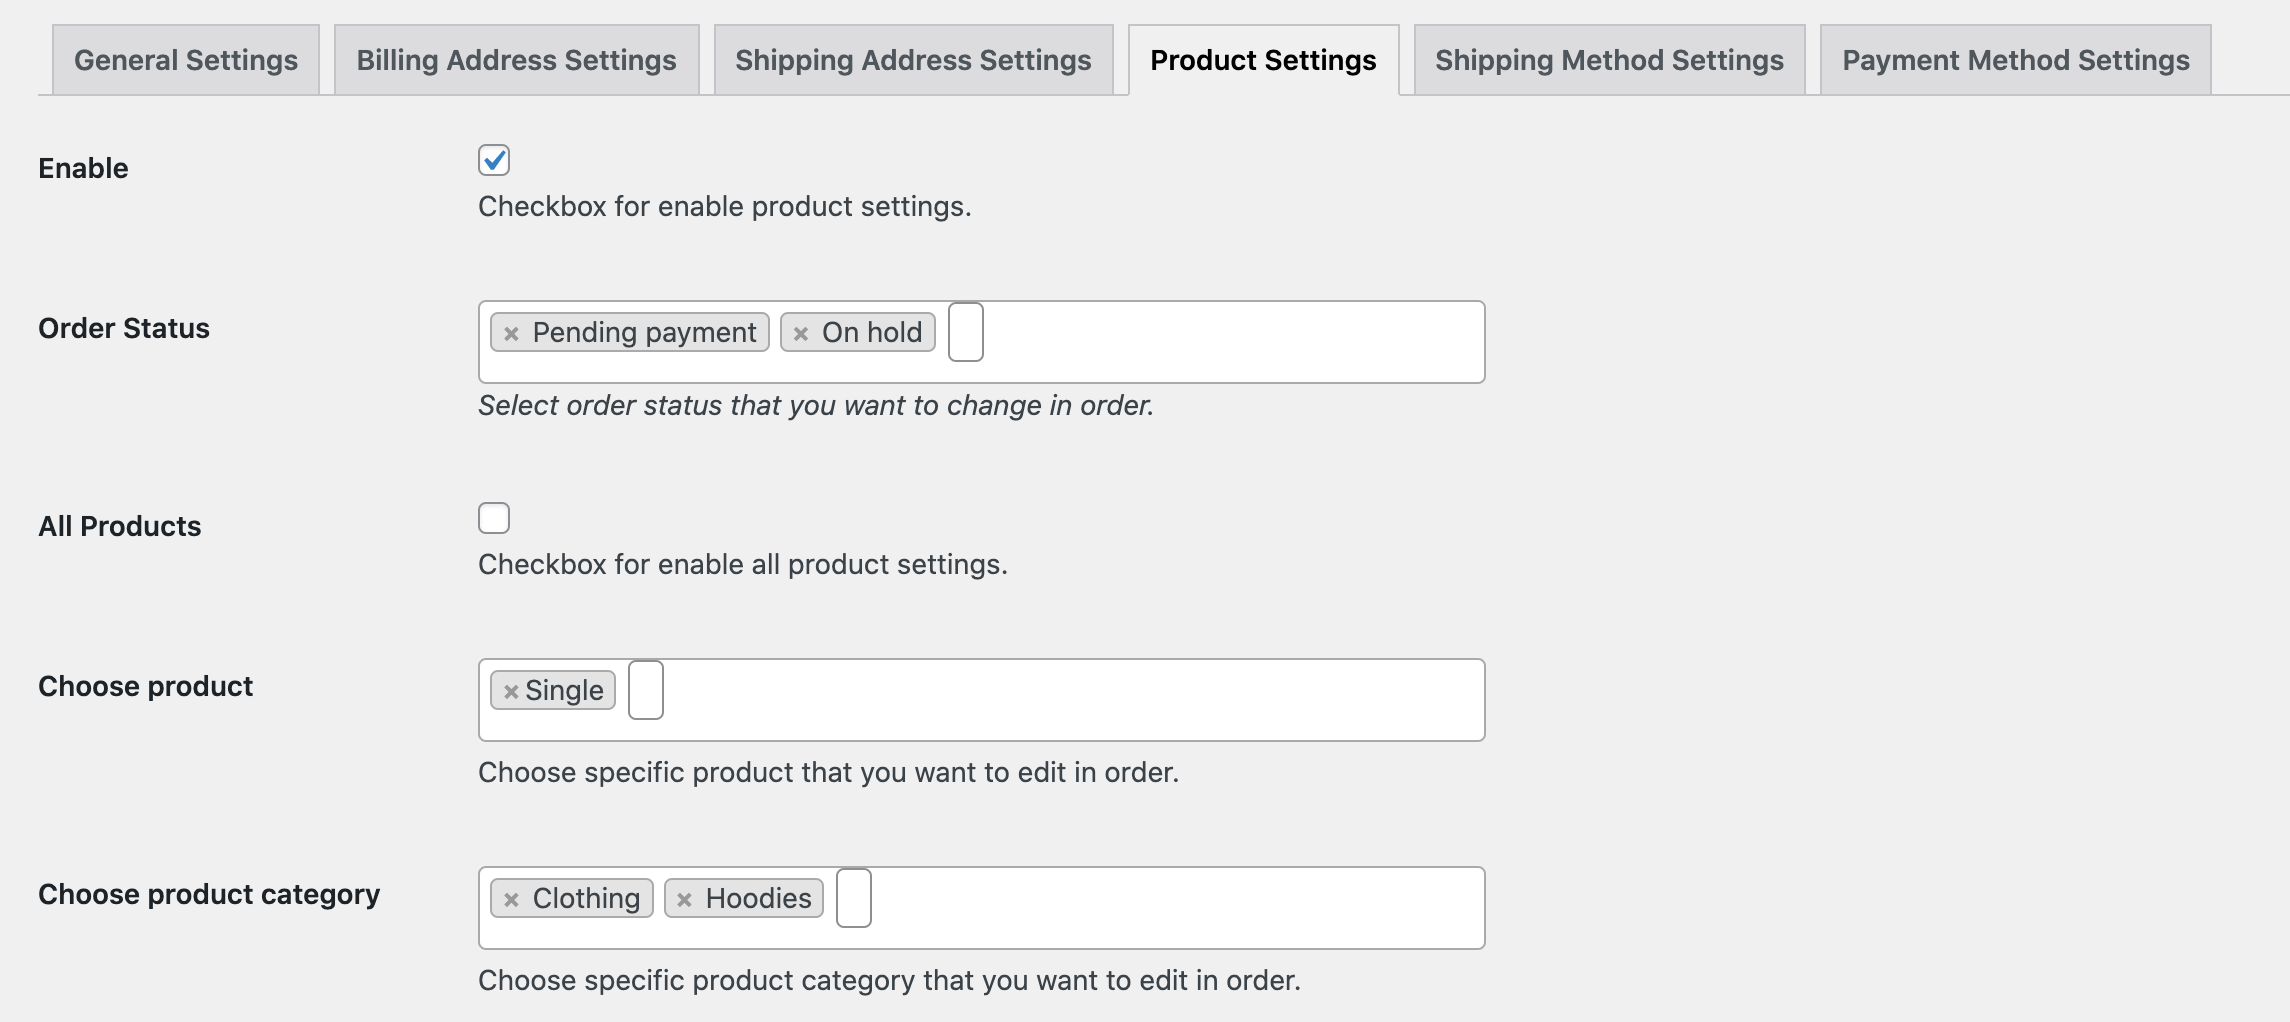2290x1022 pixels.
Task: Switch to the Shipping Address Settings tab
Action: click(912, 59)
